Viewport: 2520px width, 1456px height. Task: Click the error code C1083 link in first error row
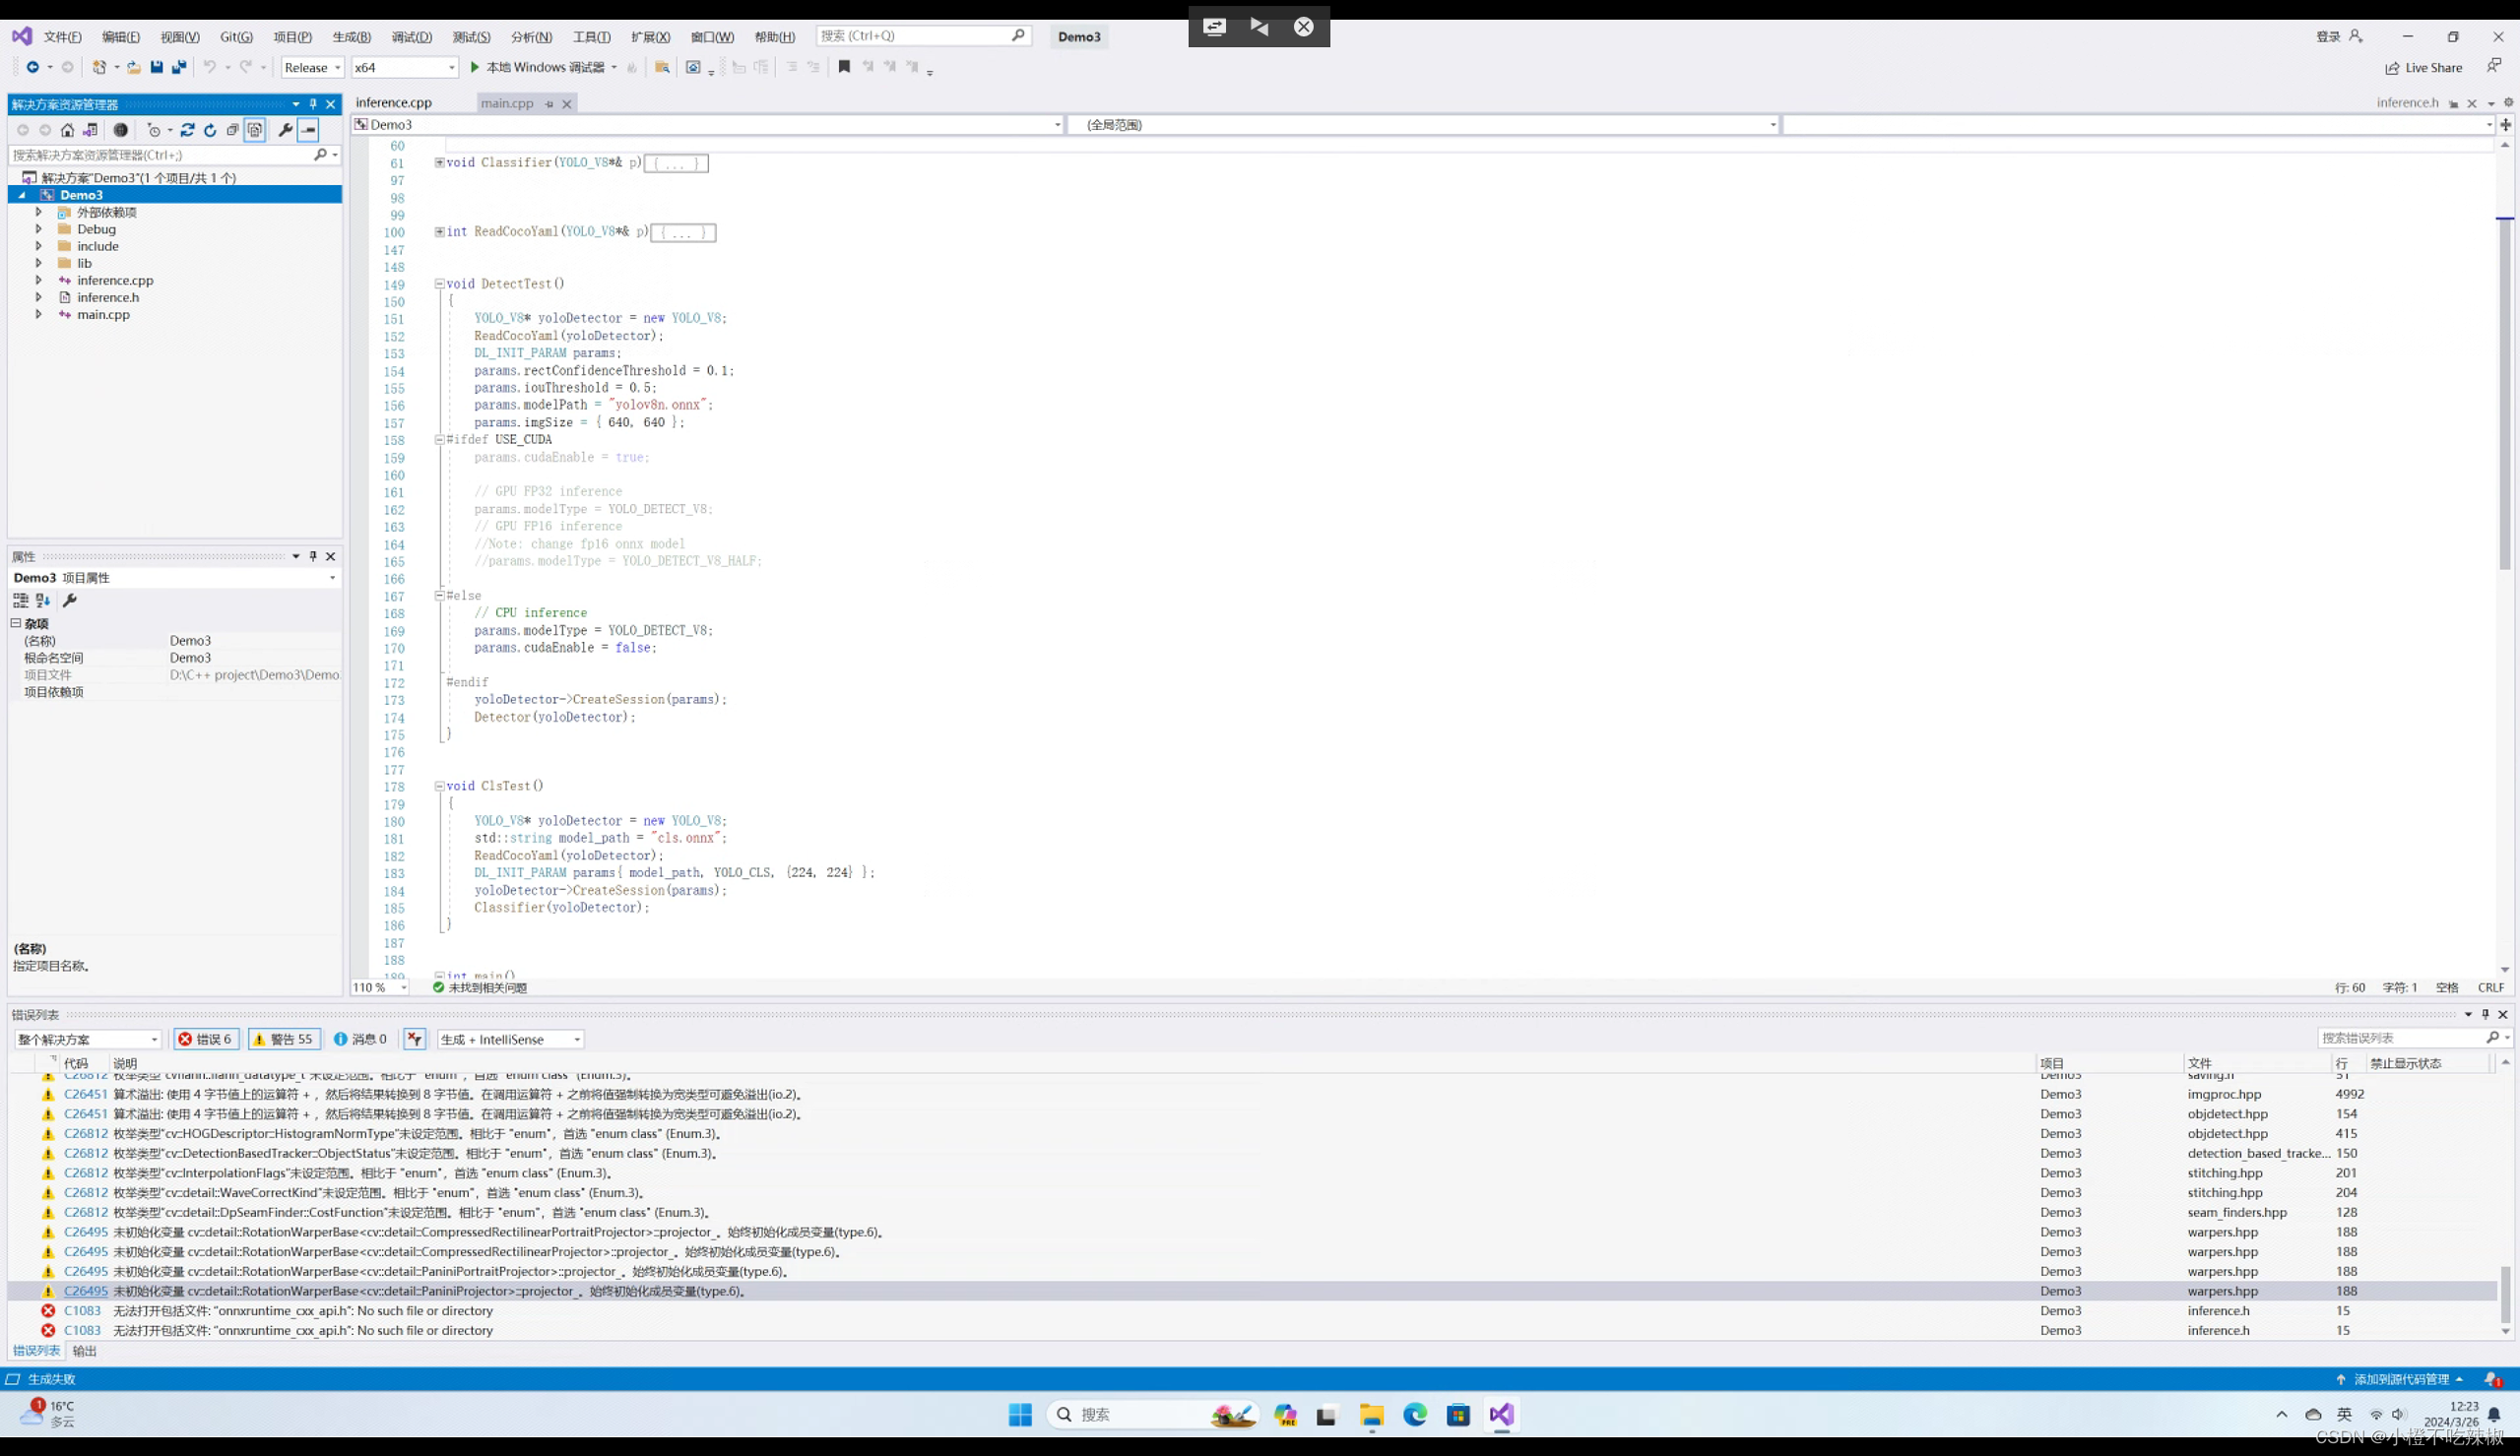(82, 1311)
